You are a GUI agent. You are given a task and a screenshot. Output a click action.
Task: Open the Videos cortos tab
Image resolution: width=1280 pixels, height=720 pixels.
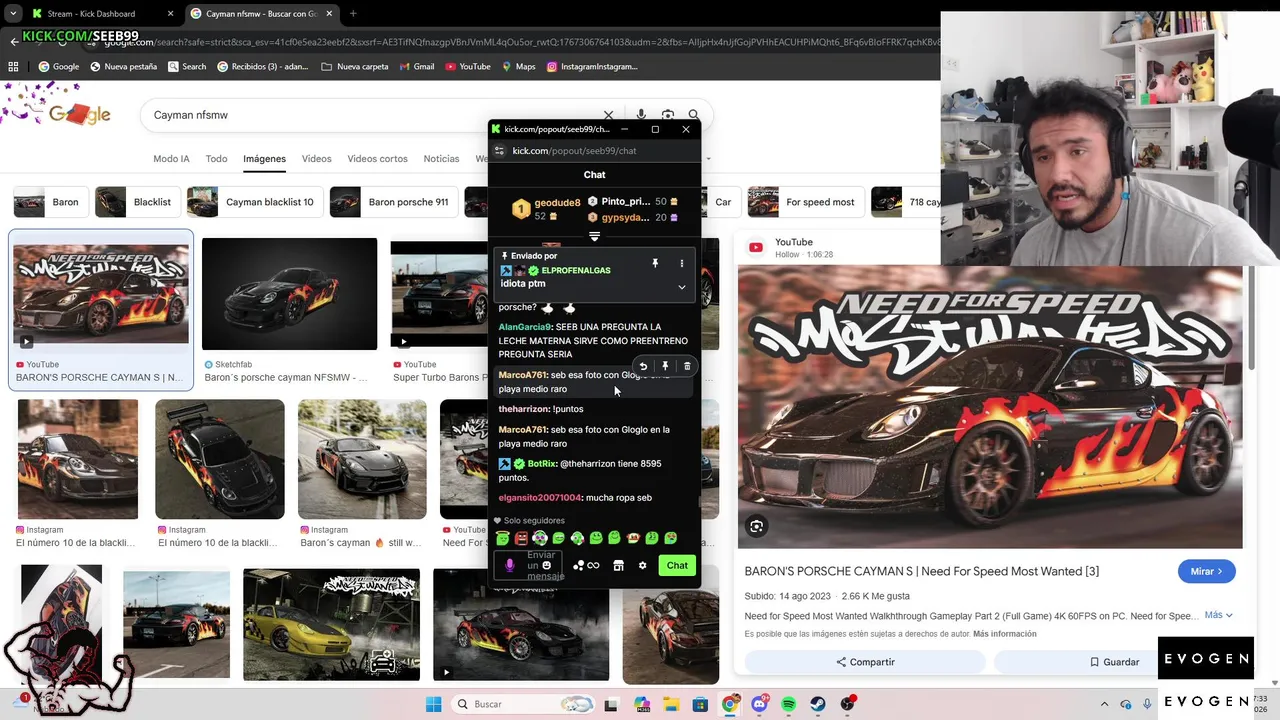(377, 159)
